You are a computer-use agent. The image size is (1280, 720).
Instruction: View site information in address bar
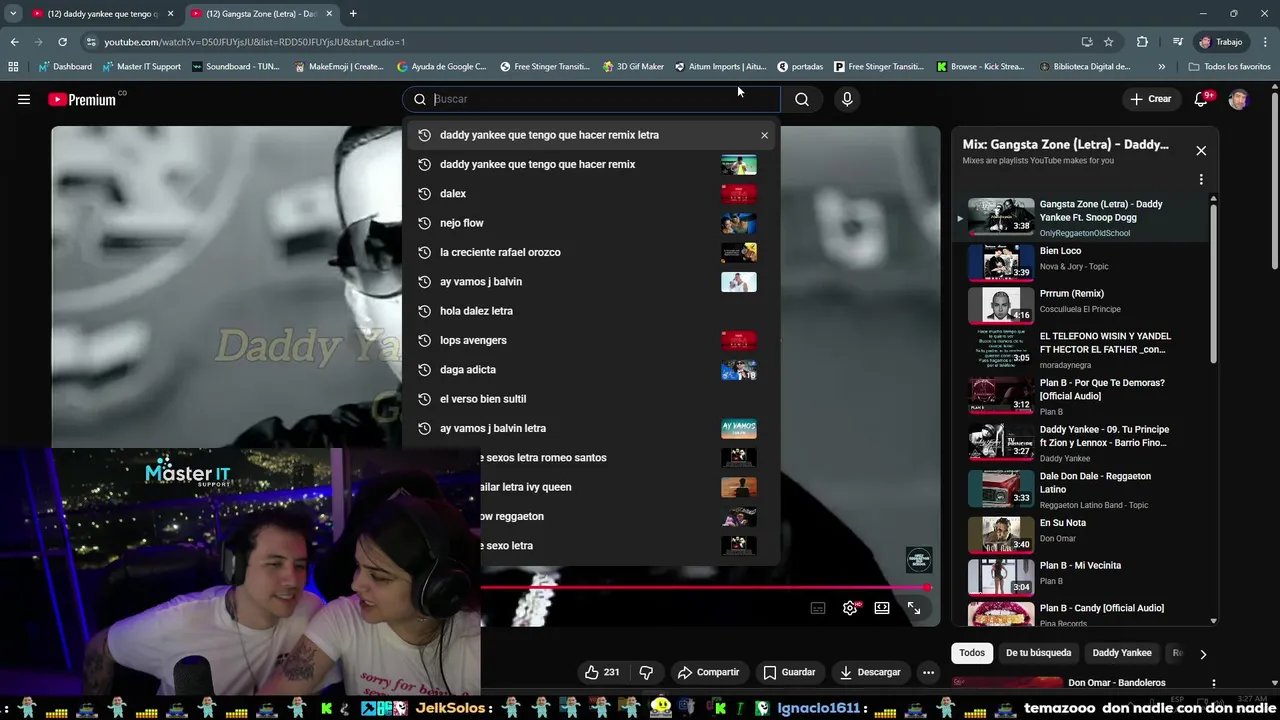(x=91, y=42)
